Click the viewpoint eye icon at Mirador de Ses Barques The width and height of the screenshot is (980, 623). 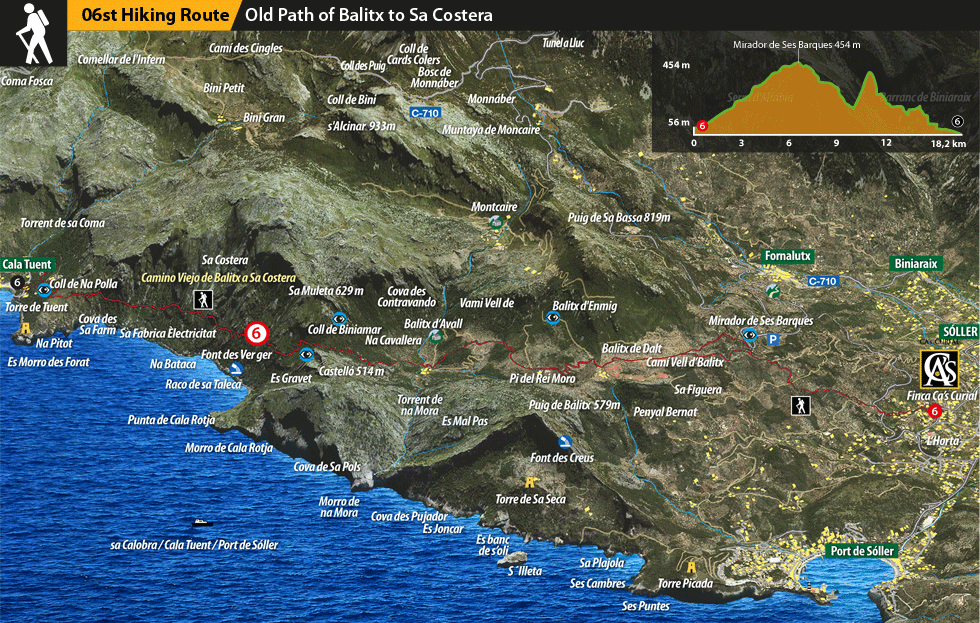pyautogui.click(x=750, y=335)
